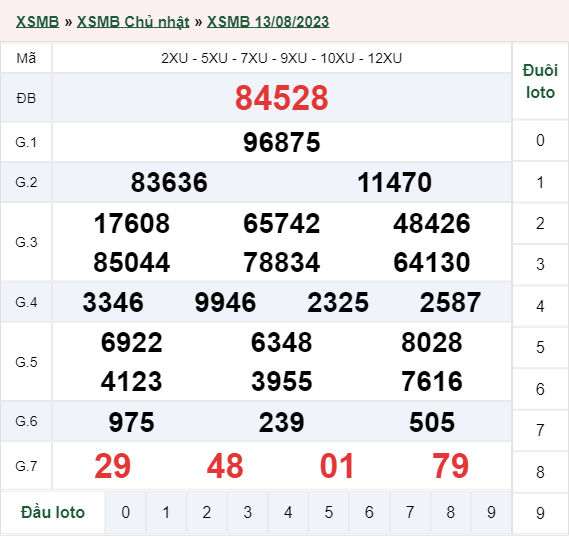This screenshot has height=536, width=569.
Task: Select Đầu loto filter digit 7
Action: tap(410, 512)
